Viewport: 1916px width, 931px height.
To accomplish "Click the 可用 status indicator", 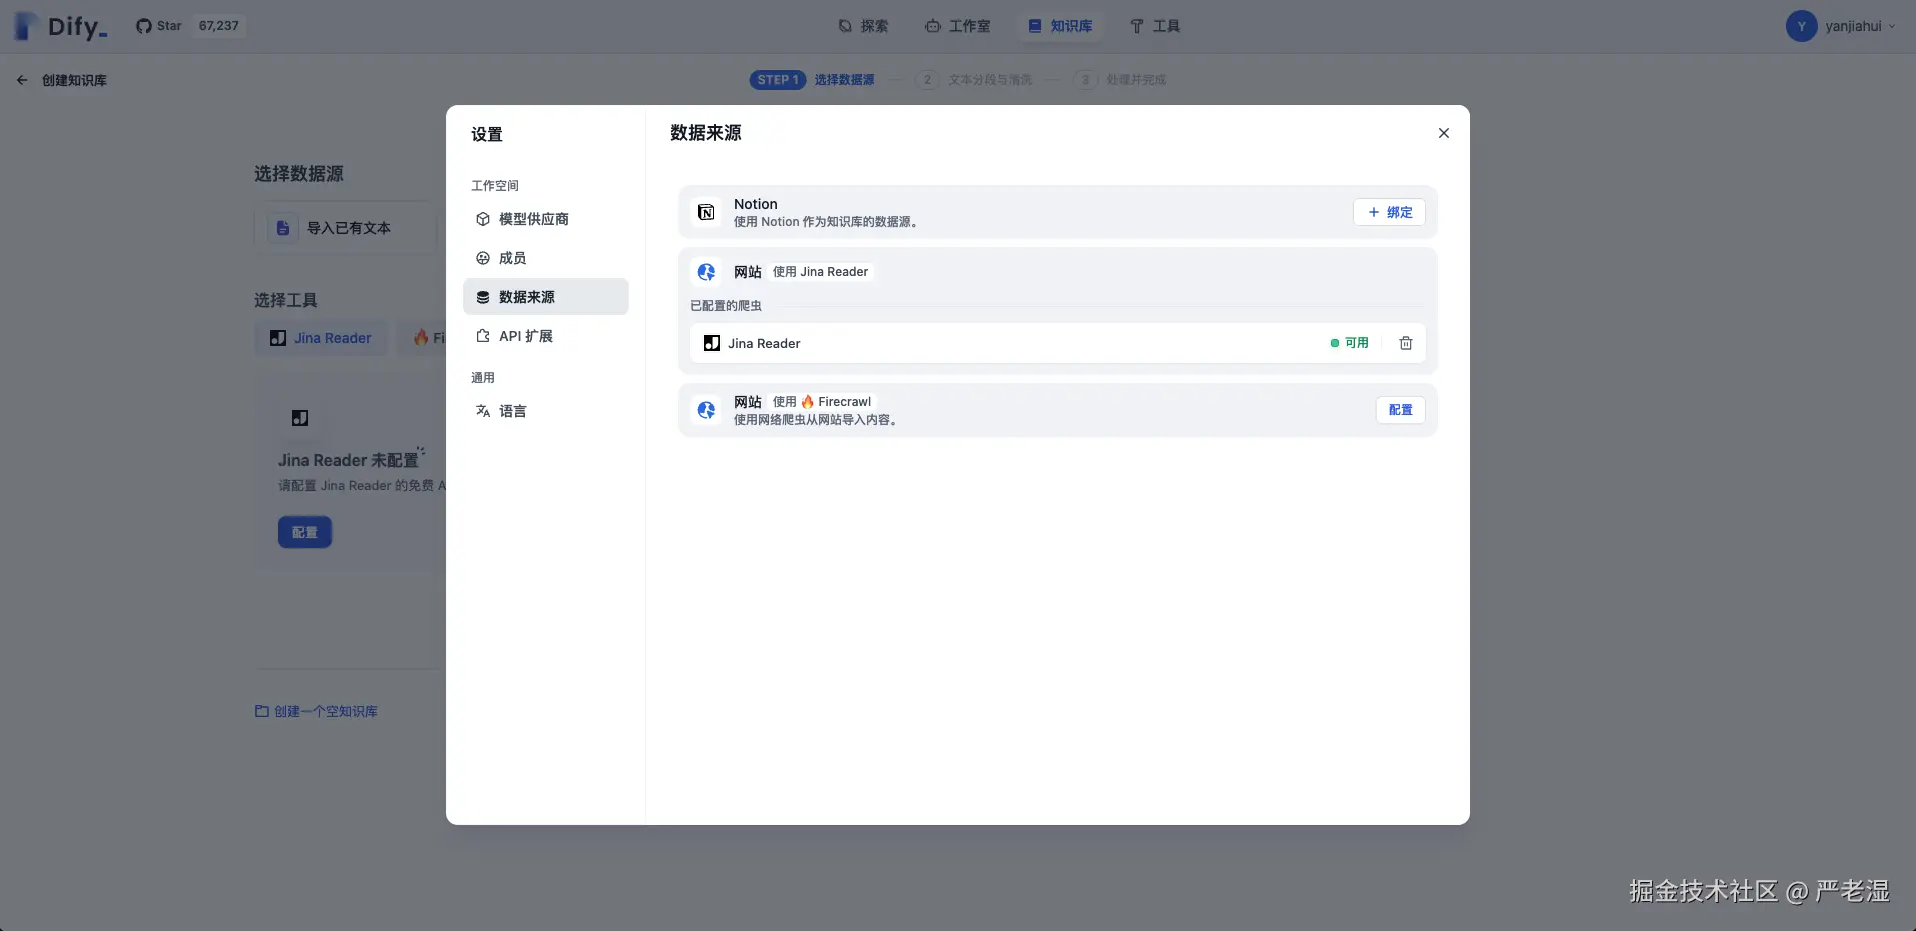I will 1349,343.
